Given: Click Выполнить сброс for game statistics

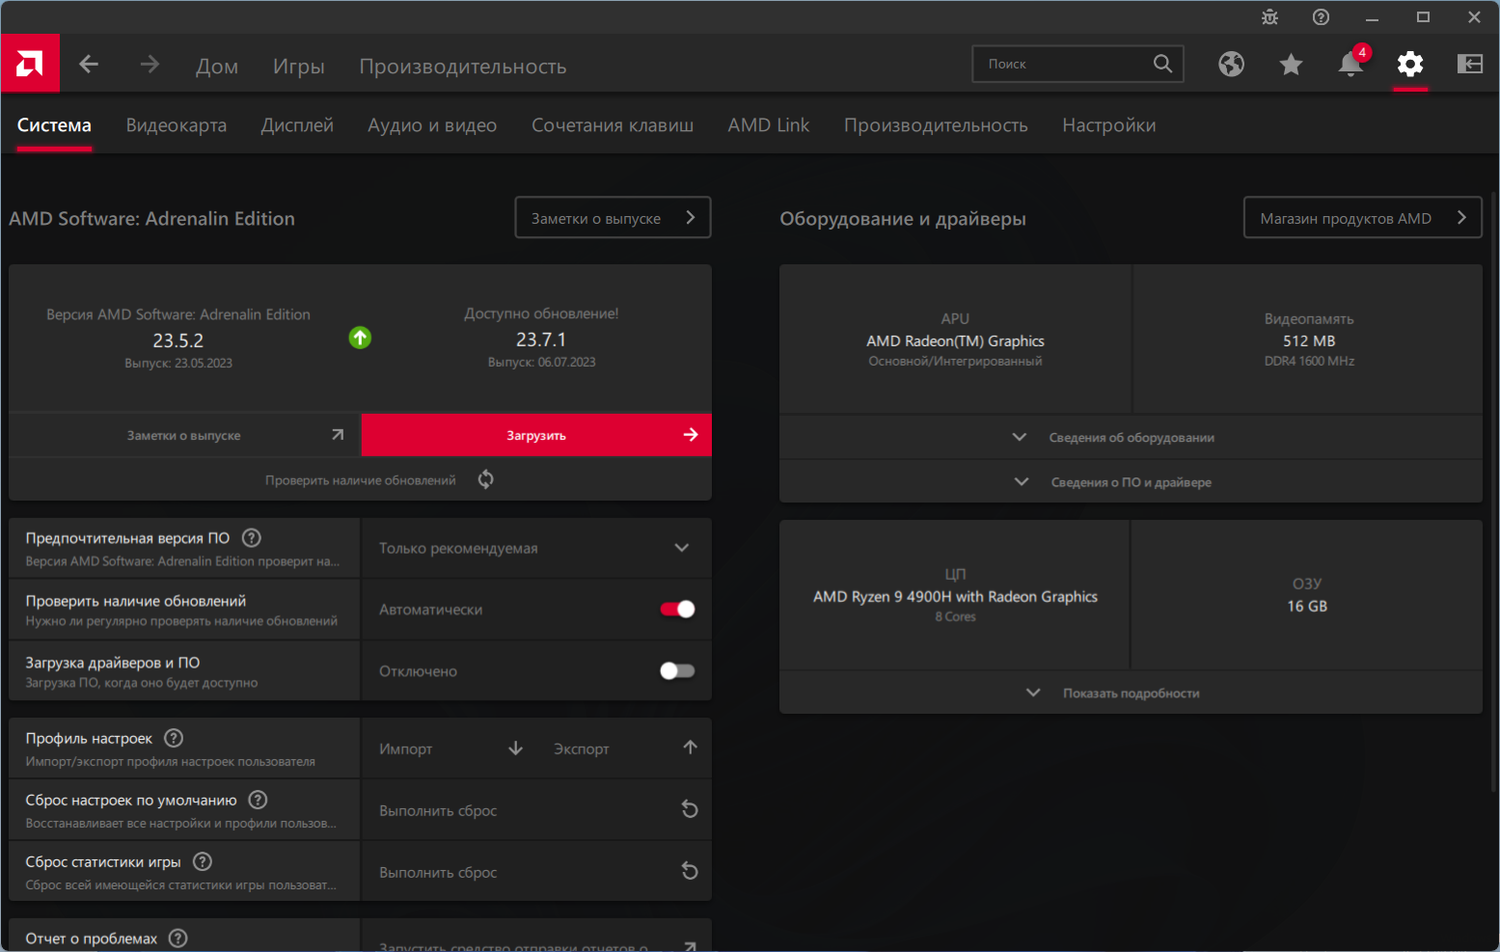Looking at the screenshot, I should tap(536, 872).
